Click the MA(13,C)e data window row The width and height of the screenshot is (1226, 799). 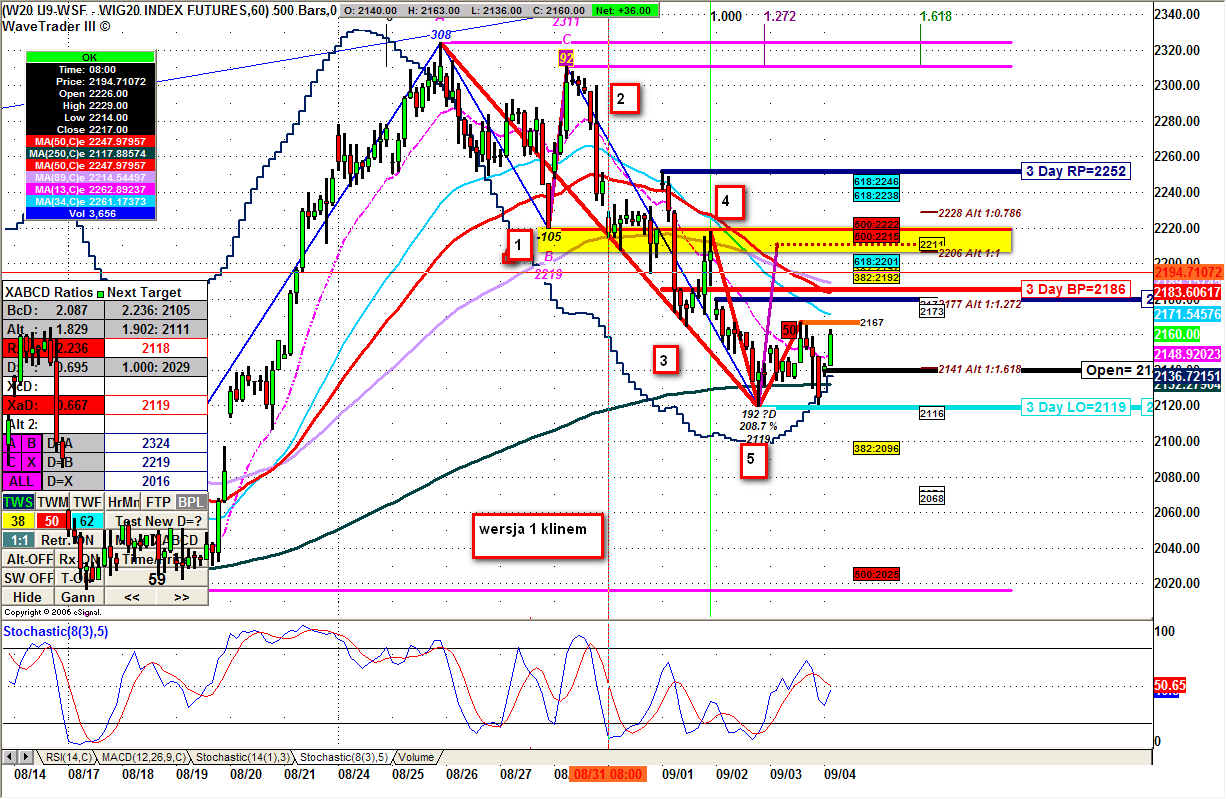[x=90, y=189]
